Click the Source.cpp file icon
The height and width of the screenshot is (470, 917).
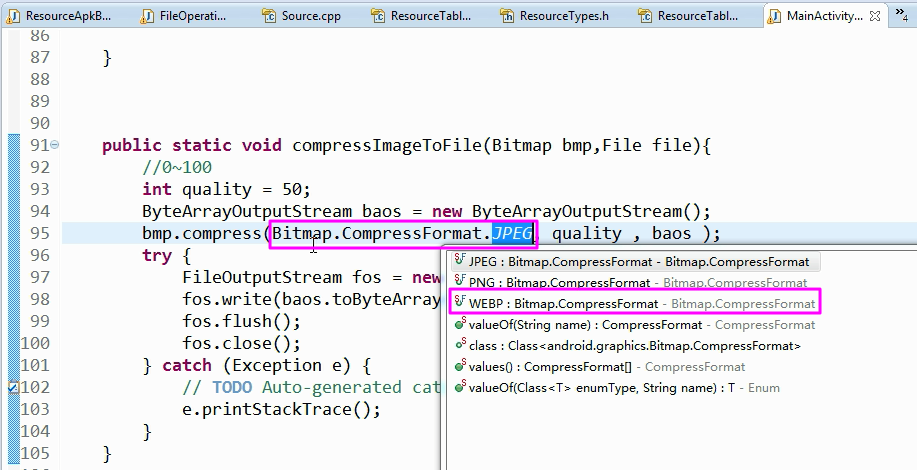click(268, 16)
